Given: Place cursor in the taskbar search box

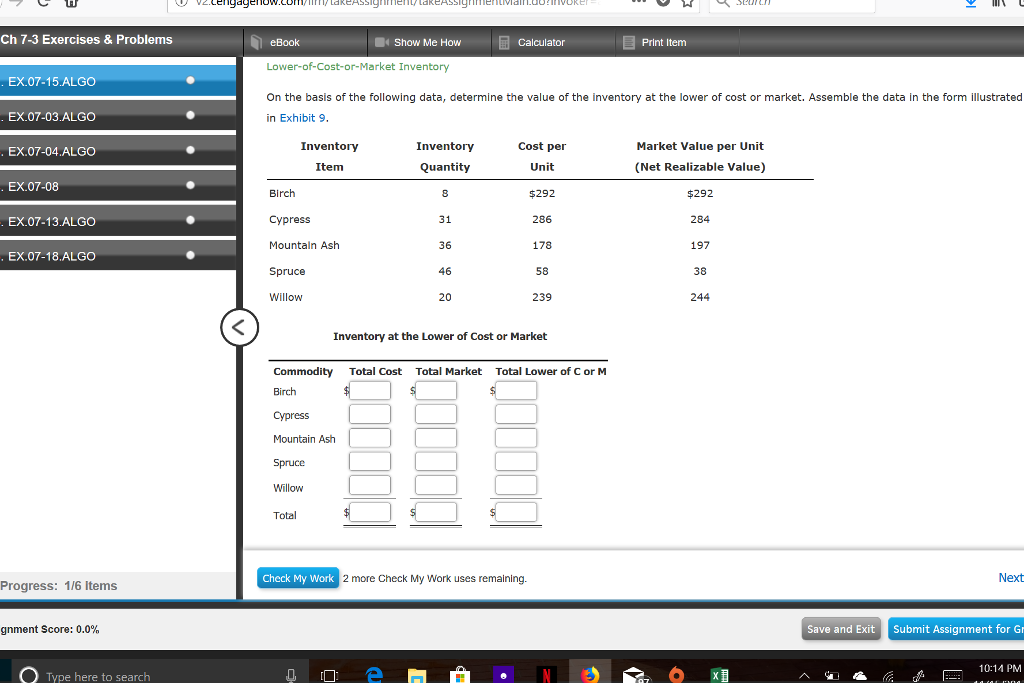Looking at the screenshot, I should pyautogui.click(x=150, y=675).
